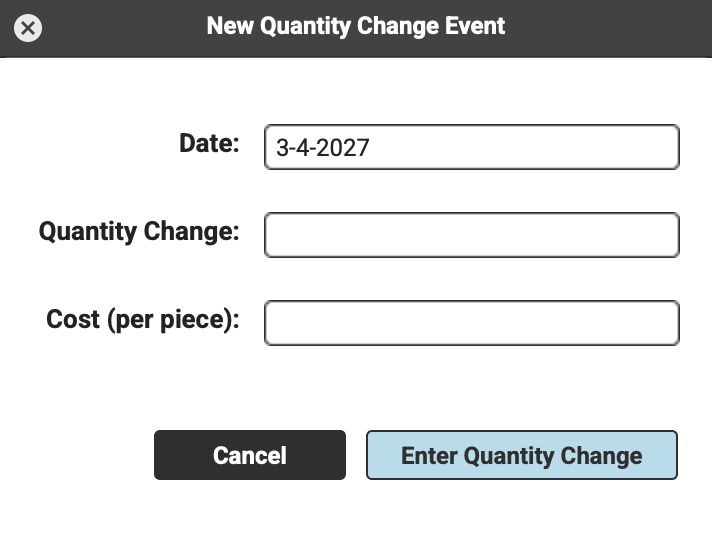This screenshot has width=712, height=546.
Task: Click the X icon in the title bar
Action: point(29,28)
